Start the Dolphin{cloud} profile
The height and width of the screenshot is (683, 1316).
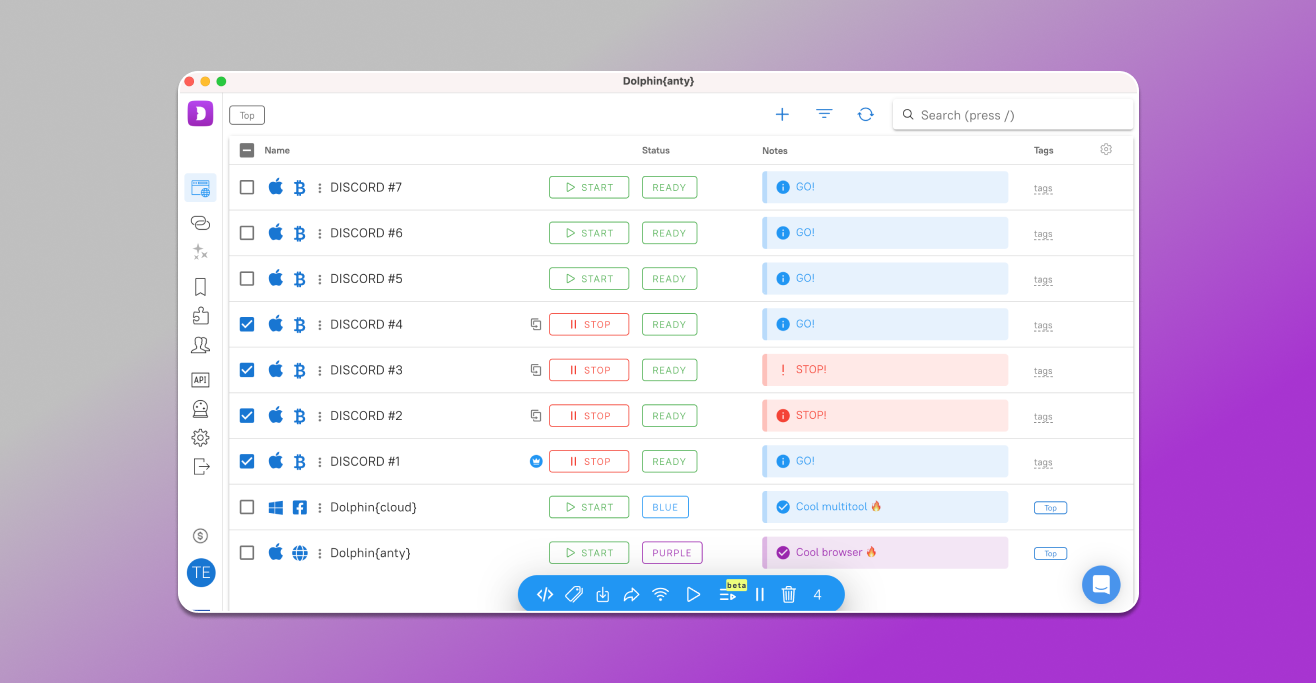click(589, 507)
